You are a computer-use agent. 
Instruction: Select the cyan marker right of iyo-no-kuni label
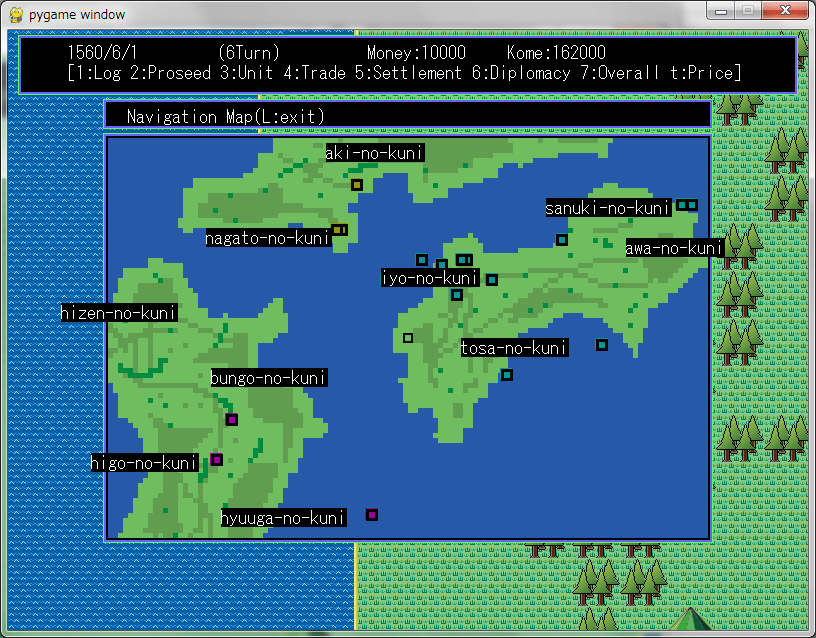click(x=492, y=280)
